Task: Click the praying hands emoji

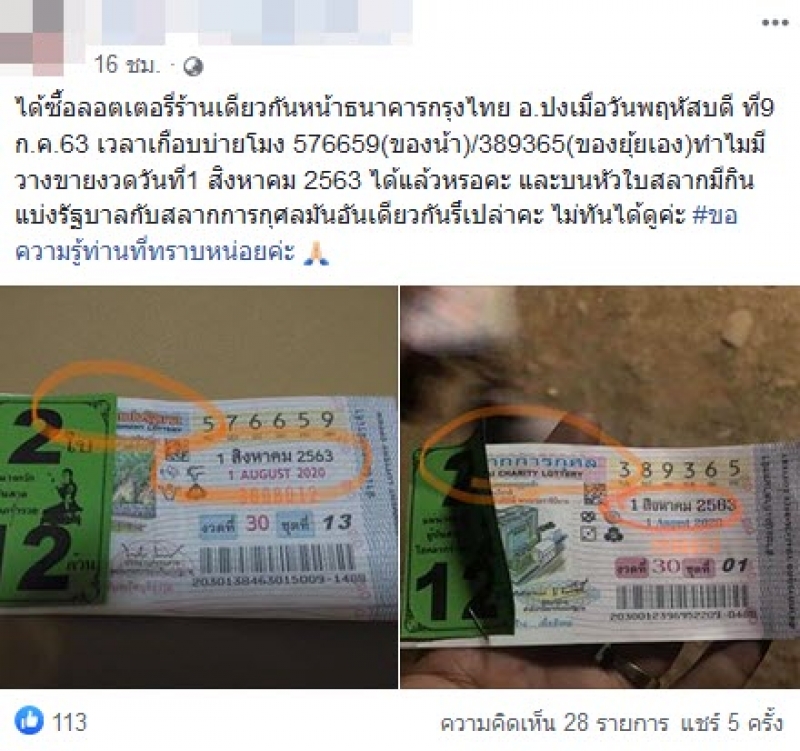Action: (x=316, y=254)
